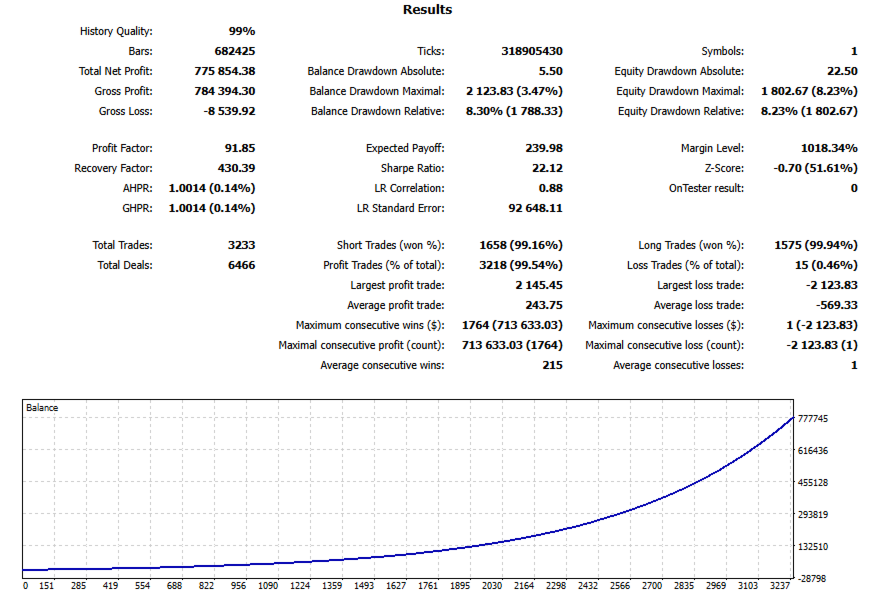The image size is (874, 604).
Task: Select the Sharpe Ratio value 22.12
Action: (x=547, y=168)
